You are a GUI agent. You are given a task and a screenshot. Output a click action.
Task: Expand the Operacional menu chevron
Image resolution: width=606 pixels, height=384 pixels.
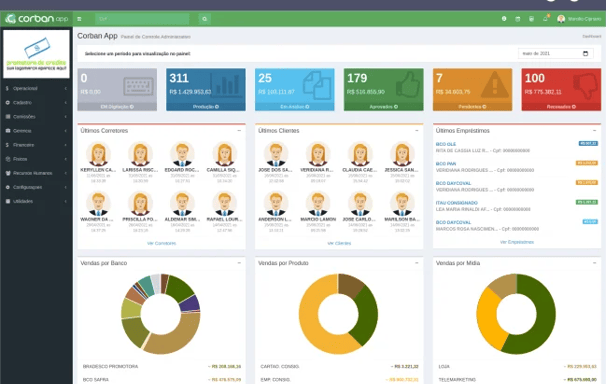tap(66, 88)
